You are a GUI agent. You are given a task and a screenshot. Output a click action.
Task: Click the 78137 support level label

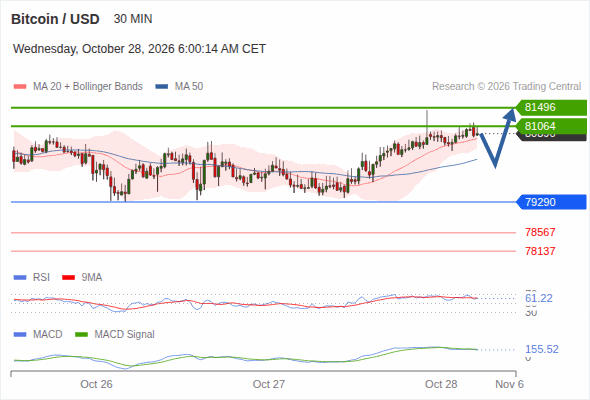click(x=540, y=251)
